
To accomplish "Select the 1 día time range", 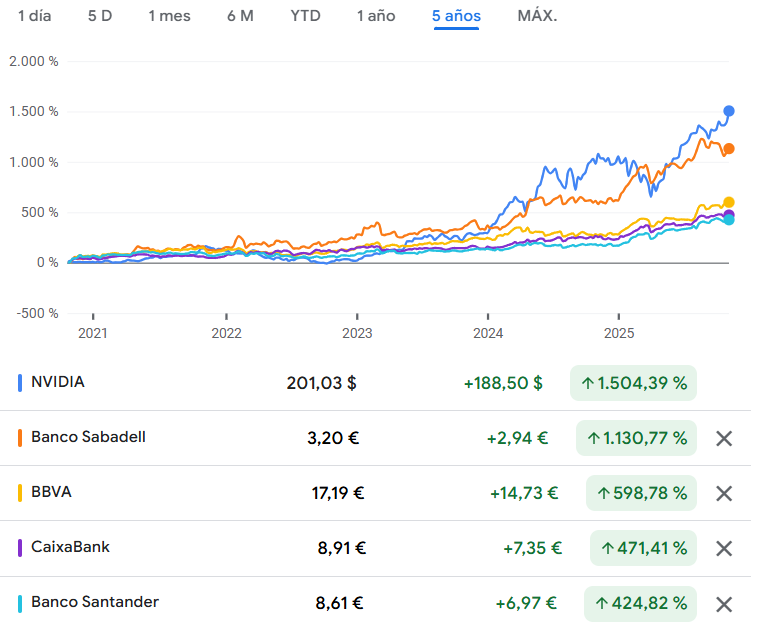I will 34,16.
